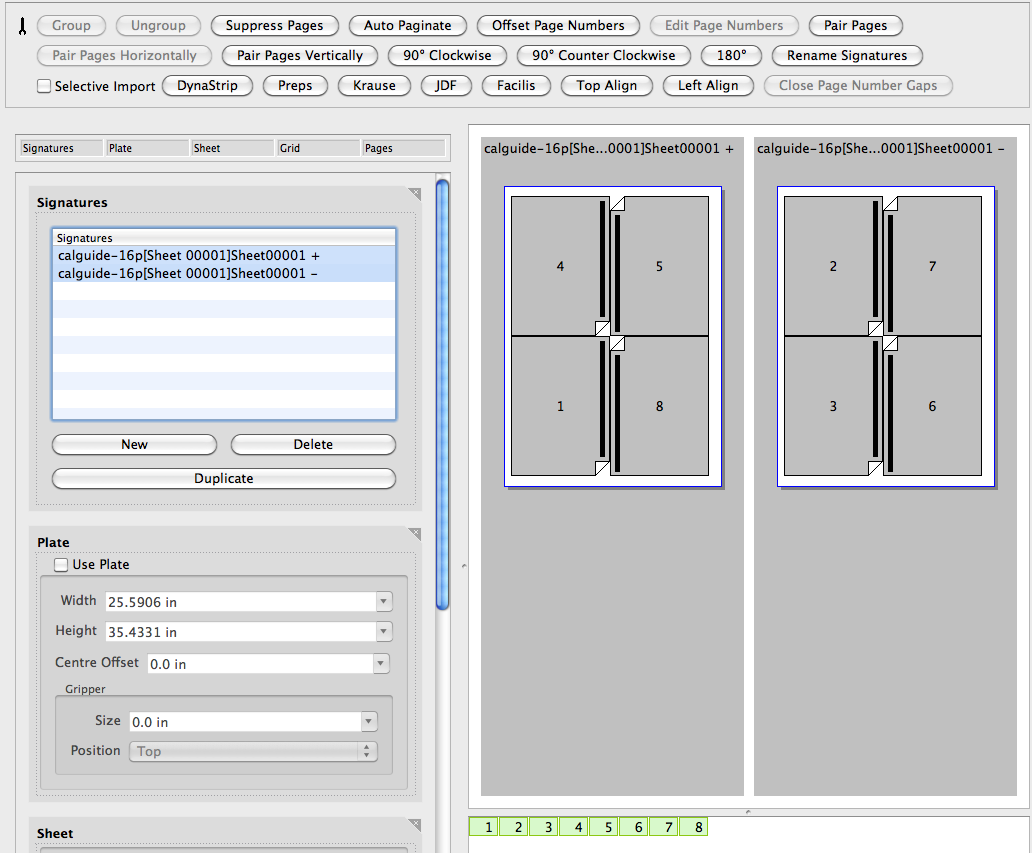This screenshot has width=1032, height=853.
Task: Click the plate Width input field
Action: 241,602
